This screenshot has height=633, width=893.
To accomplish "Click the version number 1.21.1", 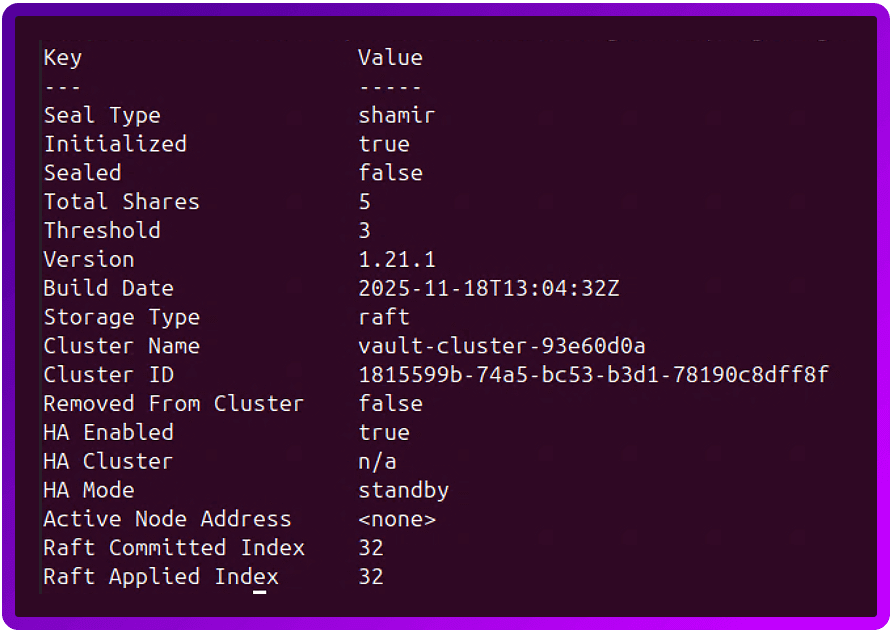I will point(397,260).
